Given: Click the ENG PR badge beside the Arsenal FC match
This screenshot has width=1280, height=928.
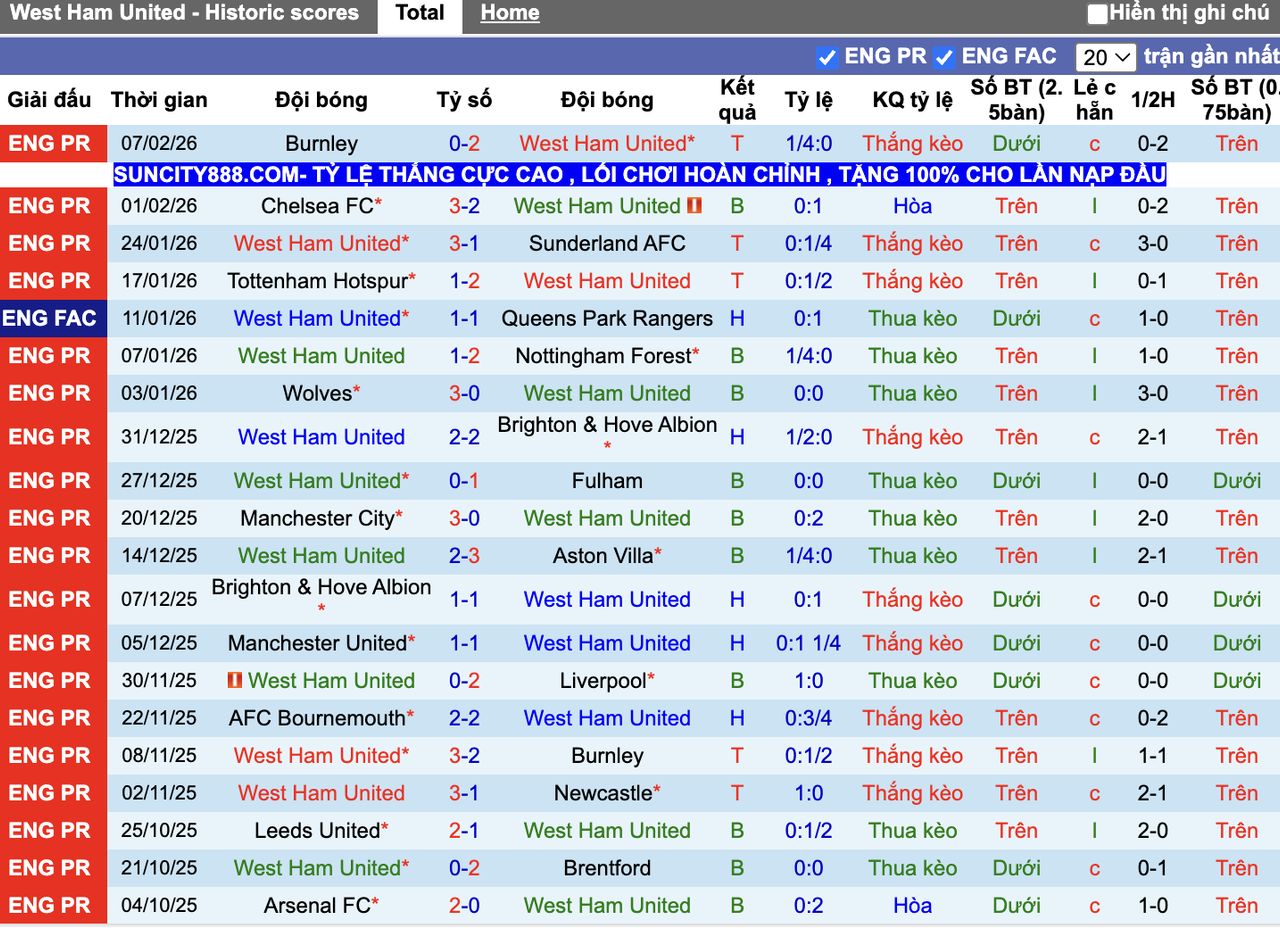Looking at the screenshot, I should click(x=53, y=905).
